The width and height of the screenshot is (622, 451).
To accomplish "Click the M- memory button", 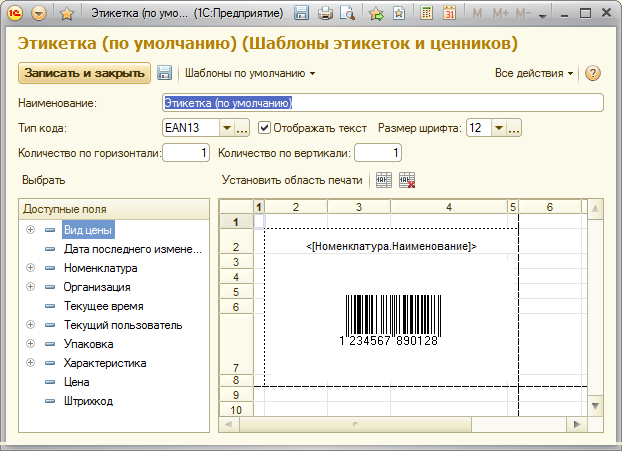I will coord(523,14).
